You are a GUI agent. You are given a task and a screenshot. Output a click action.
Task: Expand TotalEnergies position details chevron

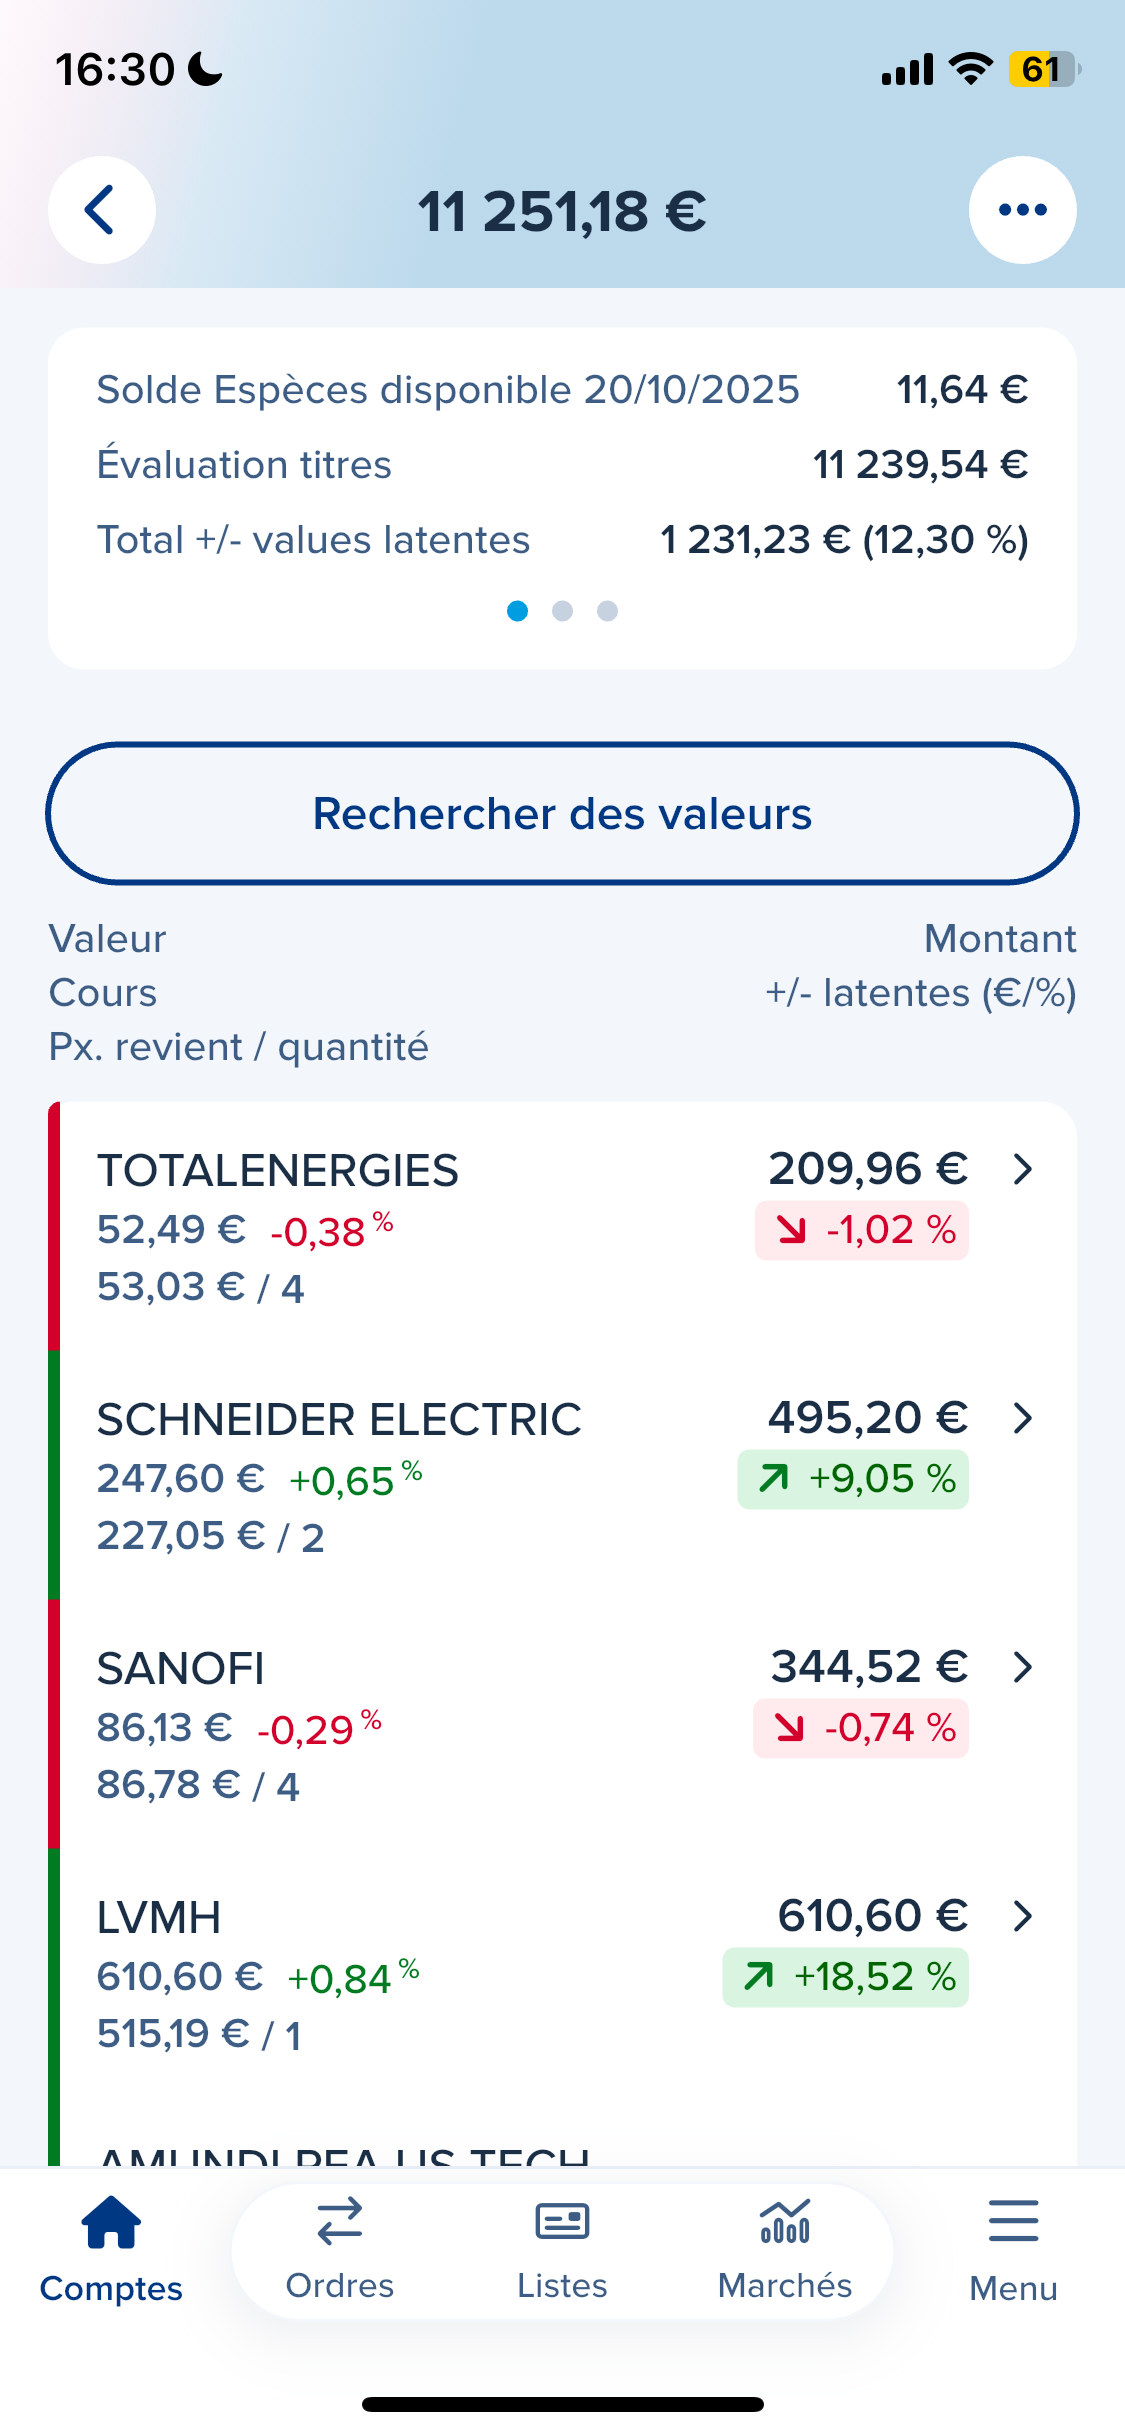pos(1022,1169)
